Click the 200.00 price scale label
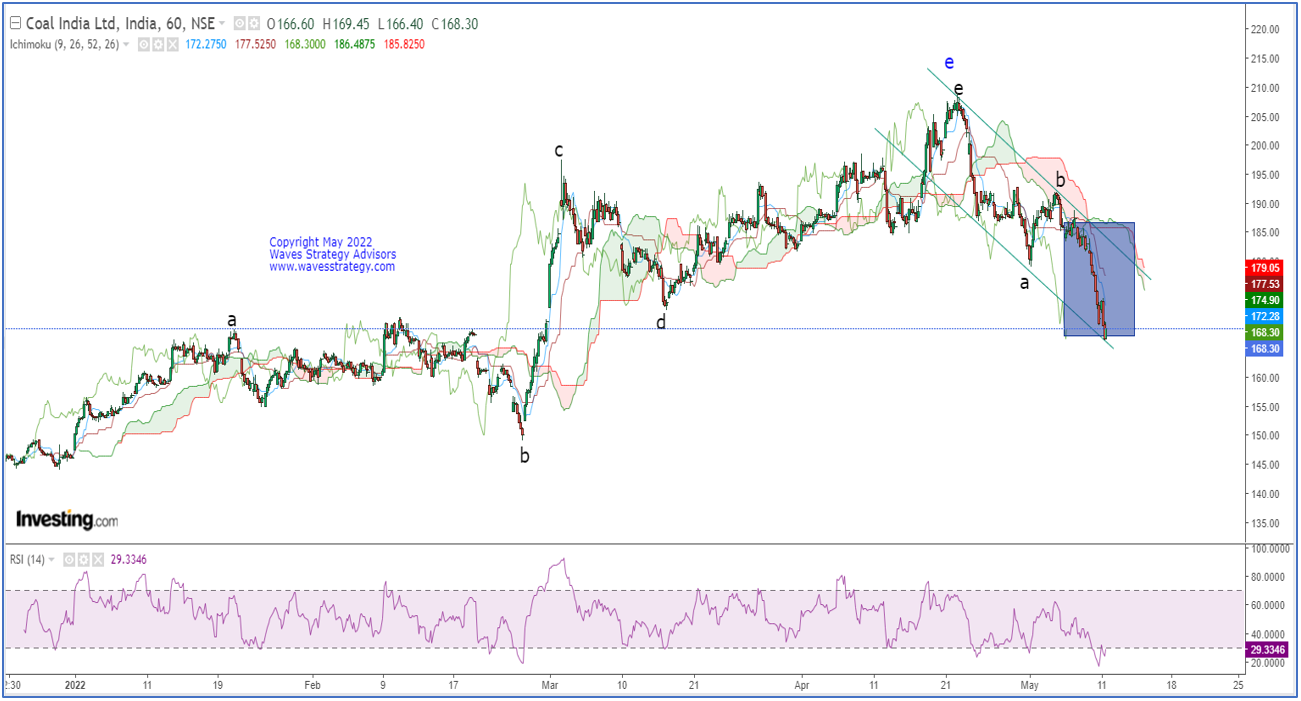 pos(1265,145)
